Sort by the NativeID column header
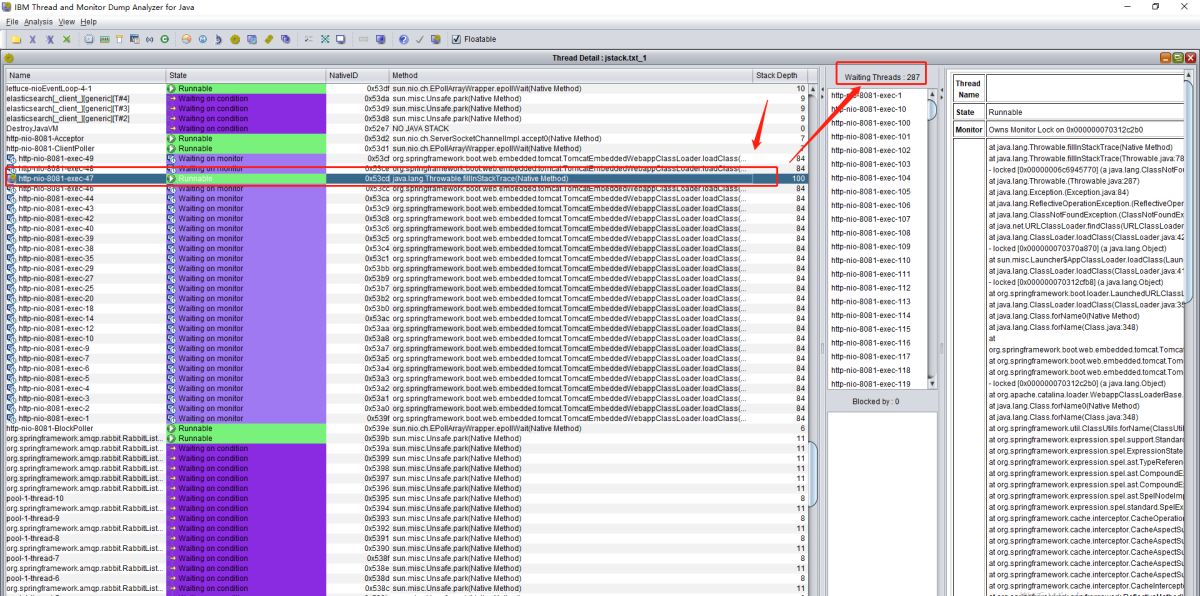This screenshot has width=1200, height=596. [357, 75]
